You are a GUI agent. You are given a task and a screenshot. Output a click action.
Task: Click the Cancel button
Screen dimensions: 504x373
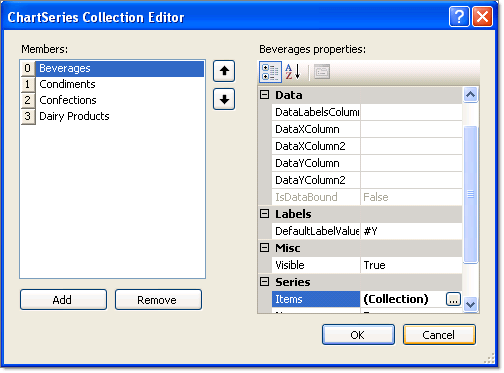coord(439,335)
